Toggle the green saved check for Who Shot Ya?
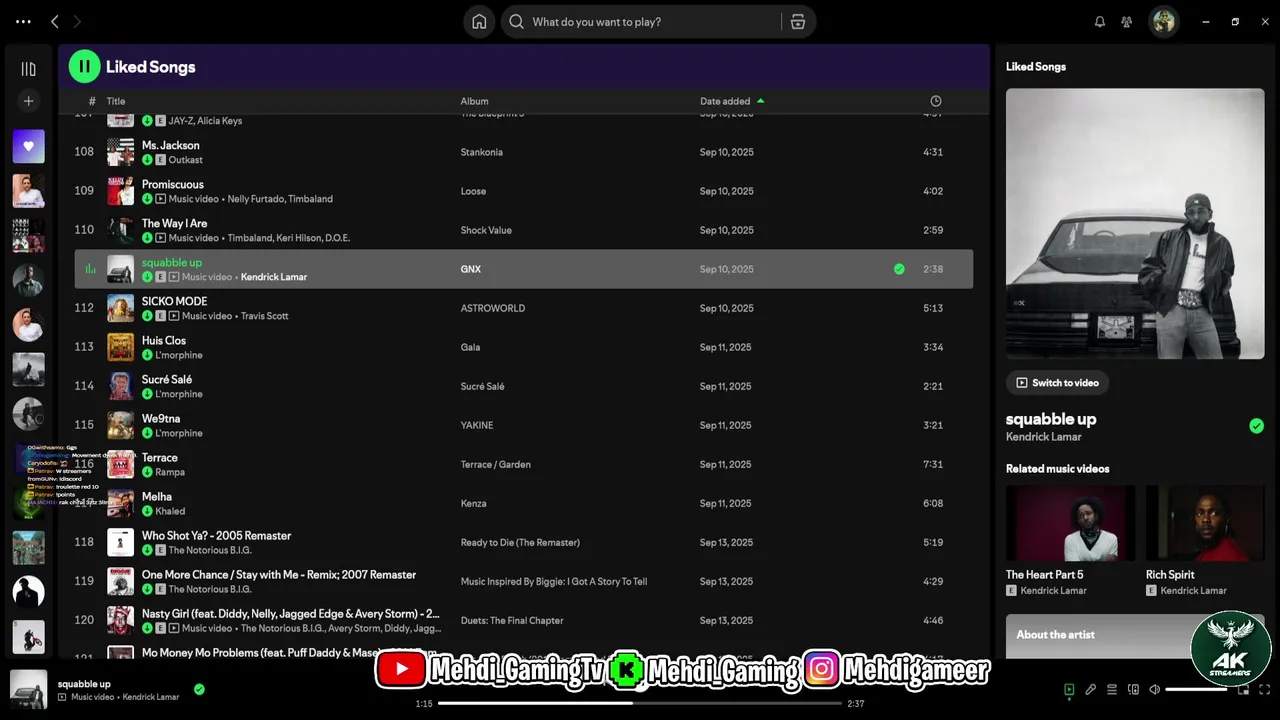Viewport: 1280px width, 720px height. [147, 550]
